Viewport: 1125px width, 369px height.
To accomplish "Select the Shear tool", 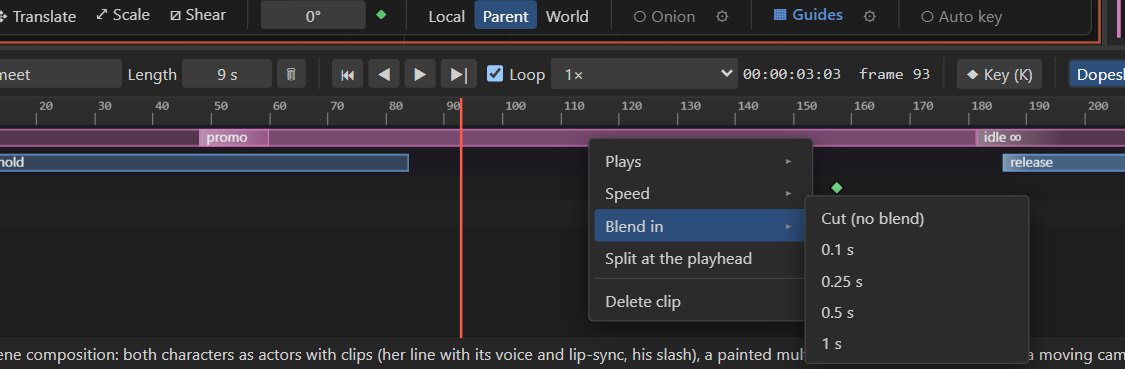I will (198, 15).
